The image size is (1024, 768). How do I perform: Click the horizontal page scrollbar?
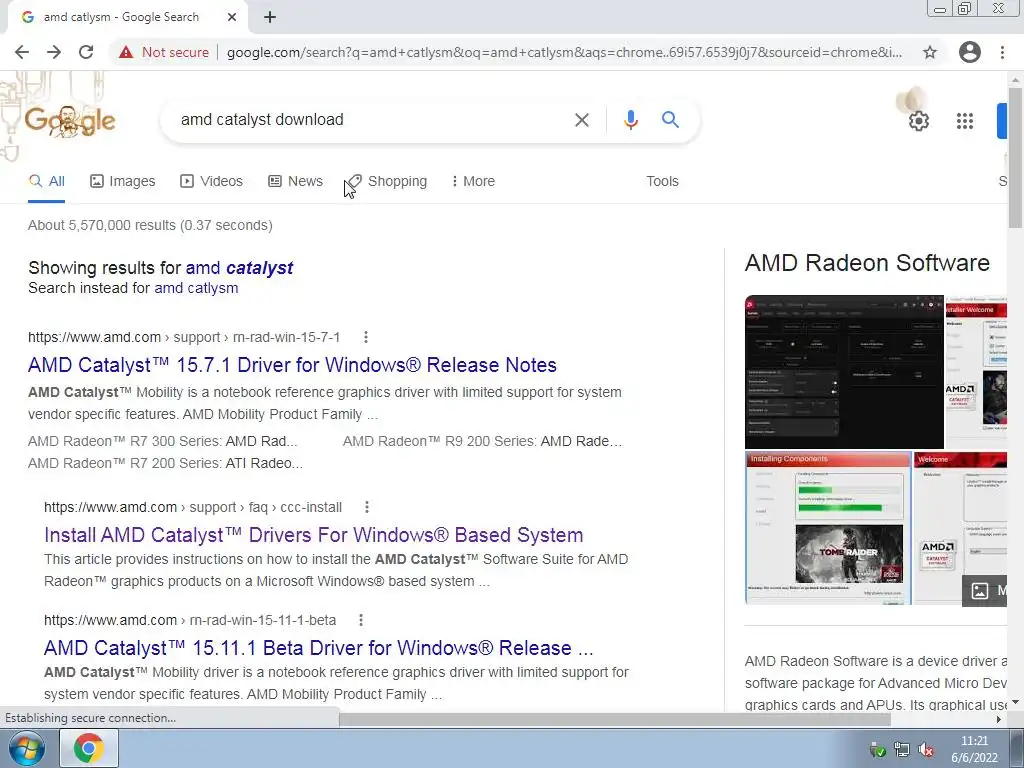(x=615, y=719)
